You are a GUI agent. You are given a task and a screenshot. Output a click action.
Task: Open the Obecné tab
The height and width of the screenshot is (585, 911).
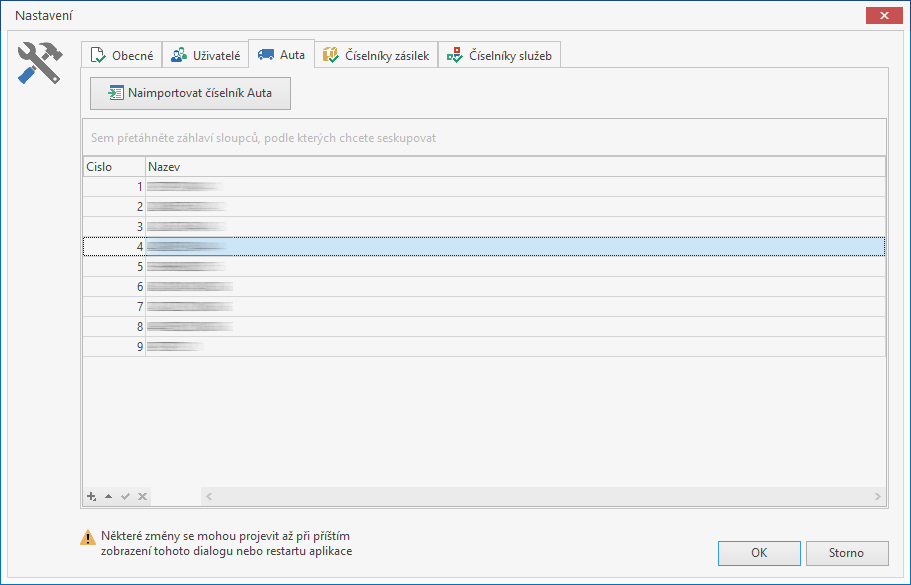[x=121, y=55]
